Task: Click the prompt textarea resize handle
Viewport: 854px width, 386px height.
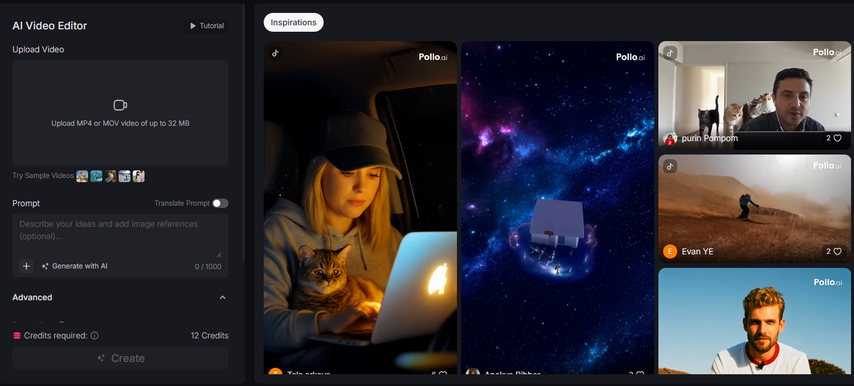Action: 219,254
